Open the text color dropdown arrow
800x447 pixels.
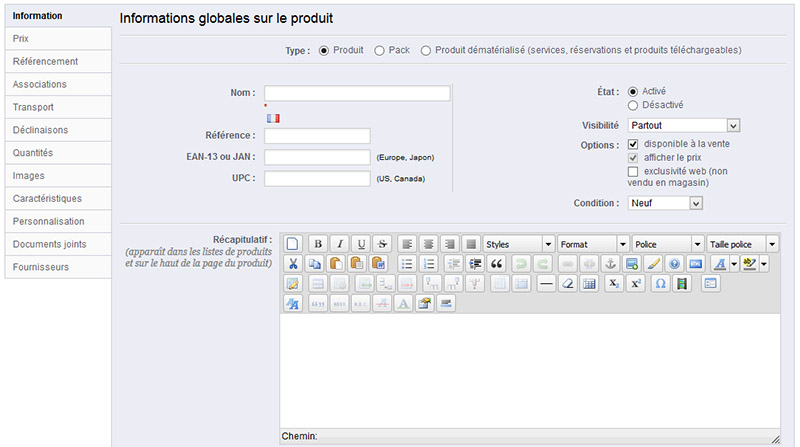[734, 264]
